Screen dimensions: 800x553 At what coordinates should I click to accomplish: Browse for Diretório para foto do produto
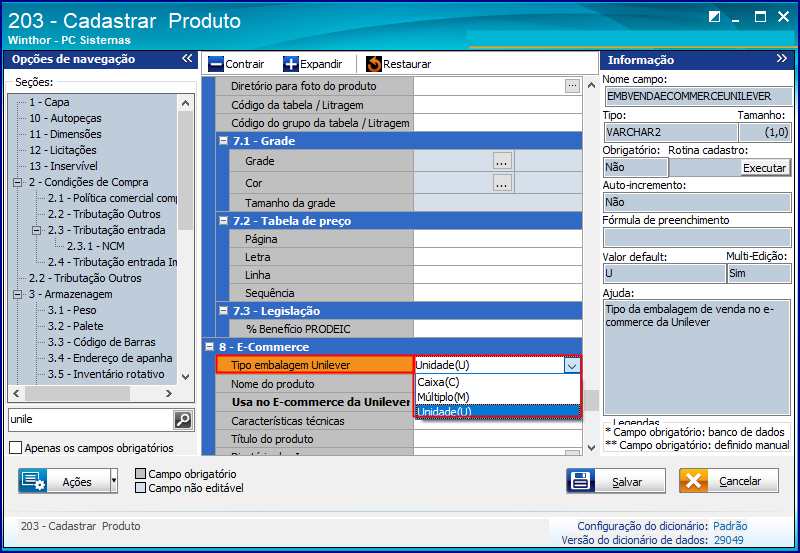(x=572, y=86)
